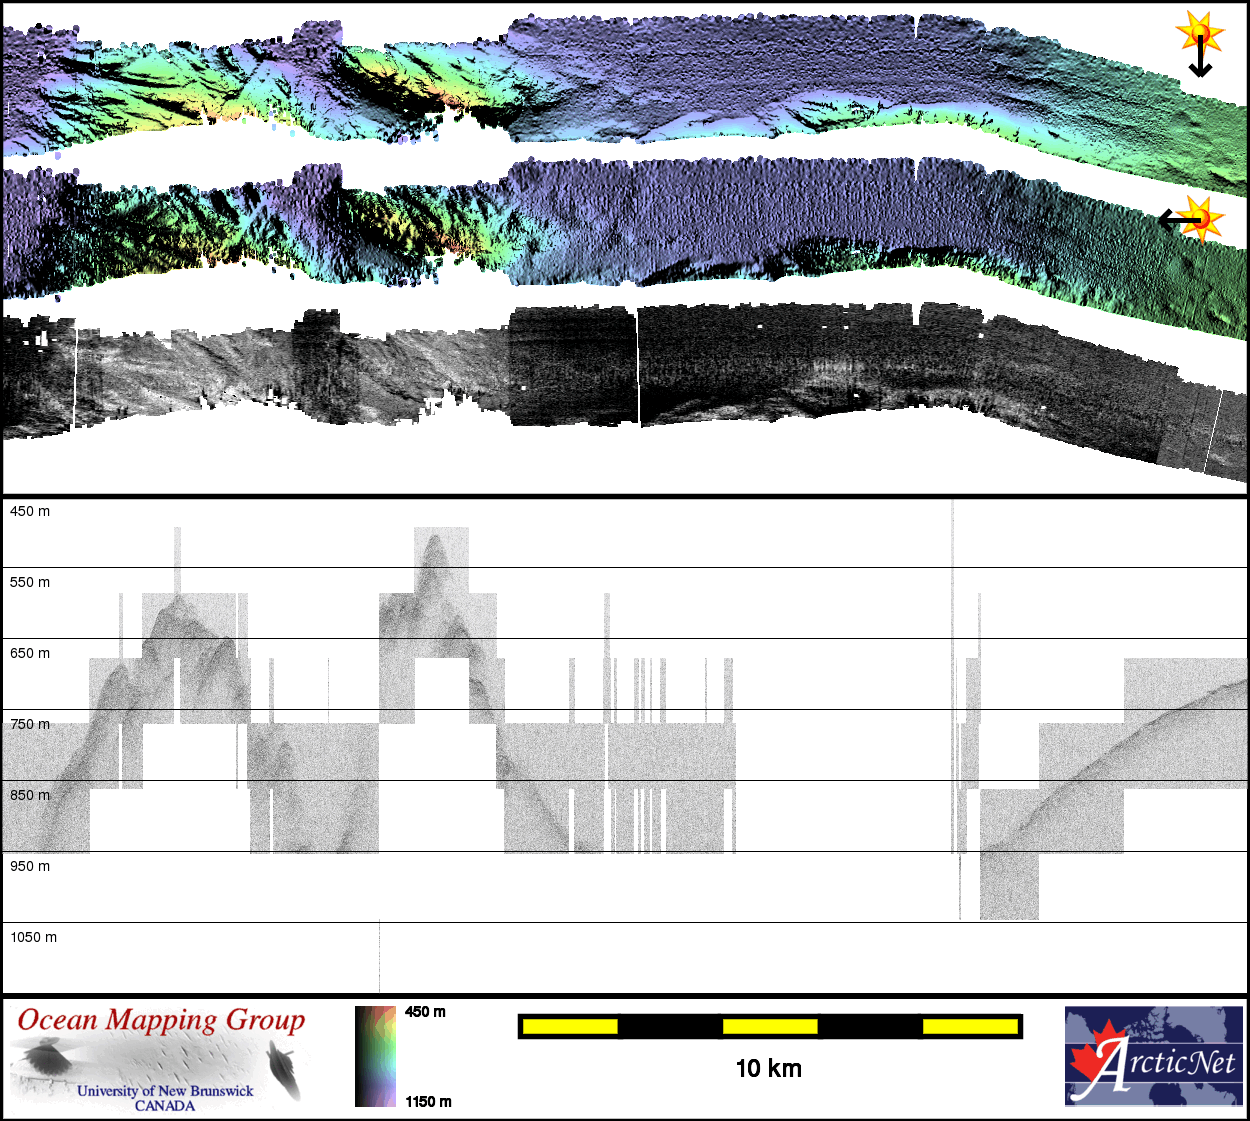
Task: Click the dark object at the logo's right edge
Action: tap(285, 1068)
